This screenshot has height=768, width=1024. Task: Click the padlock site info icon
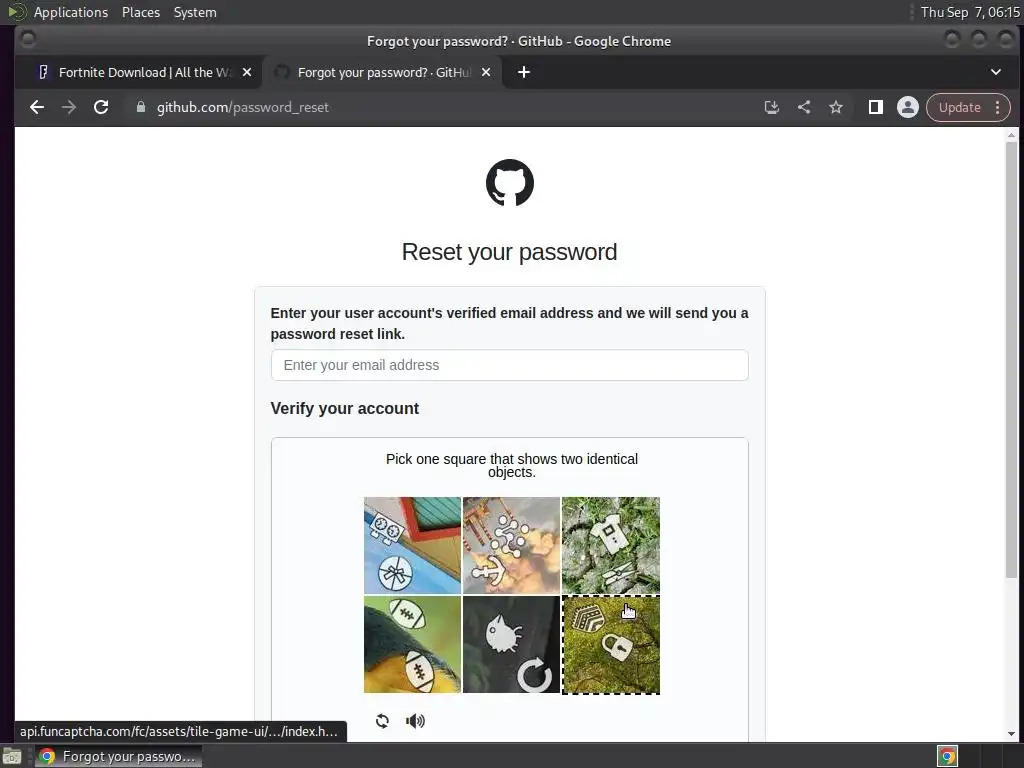pos(140,107)
